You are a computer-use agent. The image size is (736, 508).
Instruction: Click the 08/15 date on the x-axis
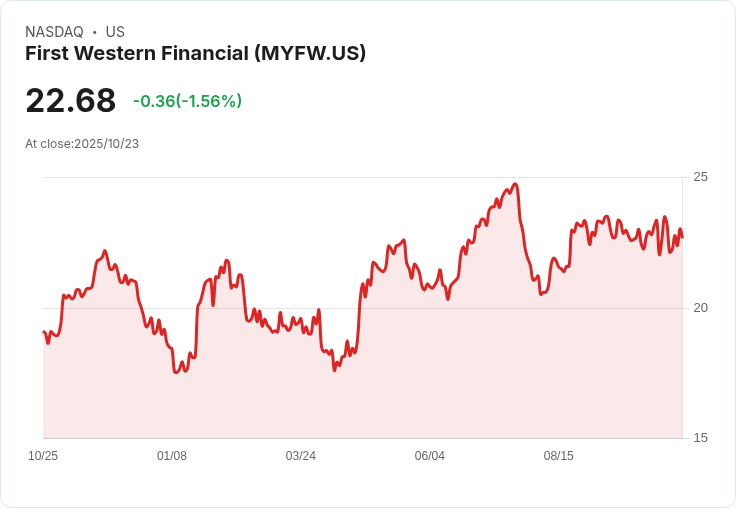click(x=558, y=456)
